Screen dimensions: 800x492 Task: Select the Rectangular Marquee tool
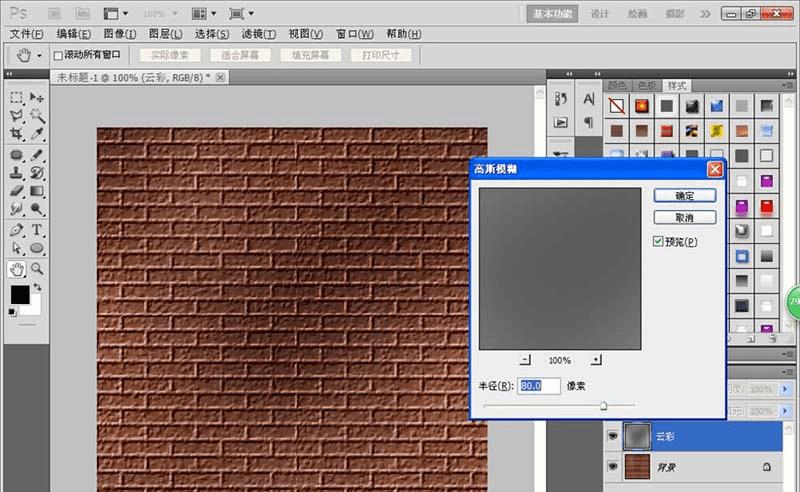[x=17, y=97]
